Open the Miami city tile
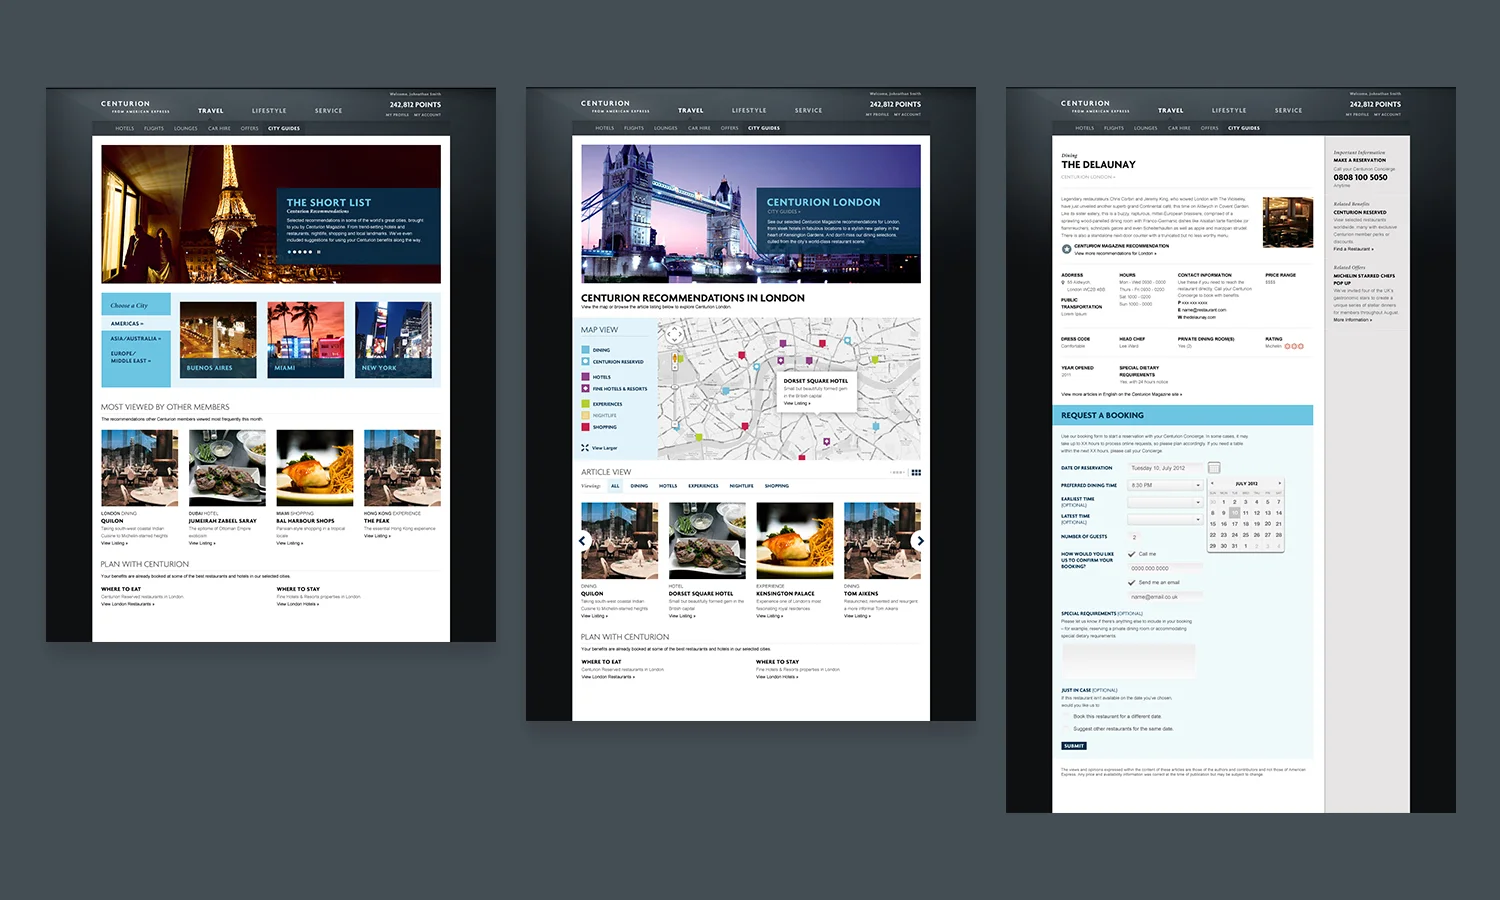Image resolution: width=1500 pixels, height=900 pixels. click(x=306, y=340)
